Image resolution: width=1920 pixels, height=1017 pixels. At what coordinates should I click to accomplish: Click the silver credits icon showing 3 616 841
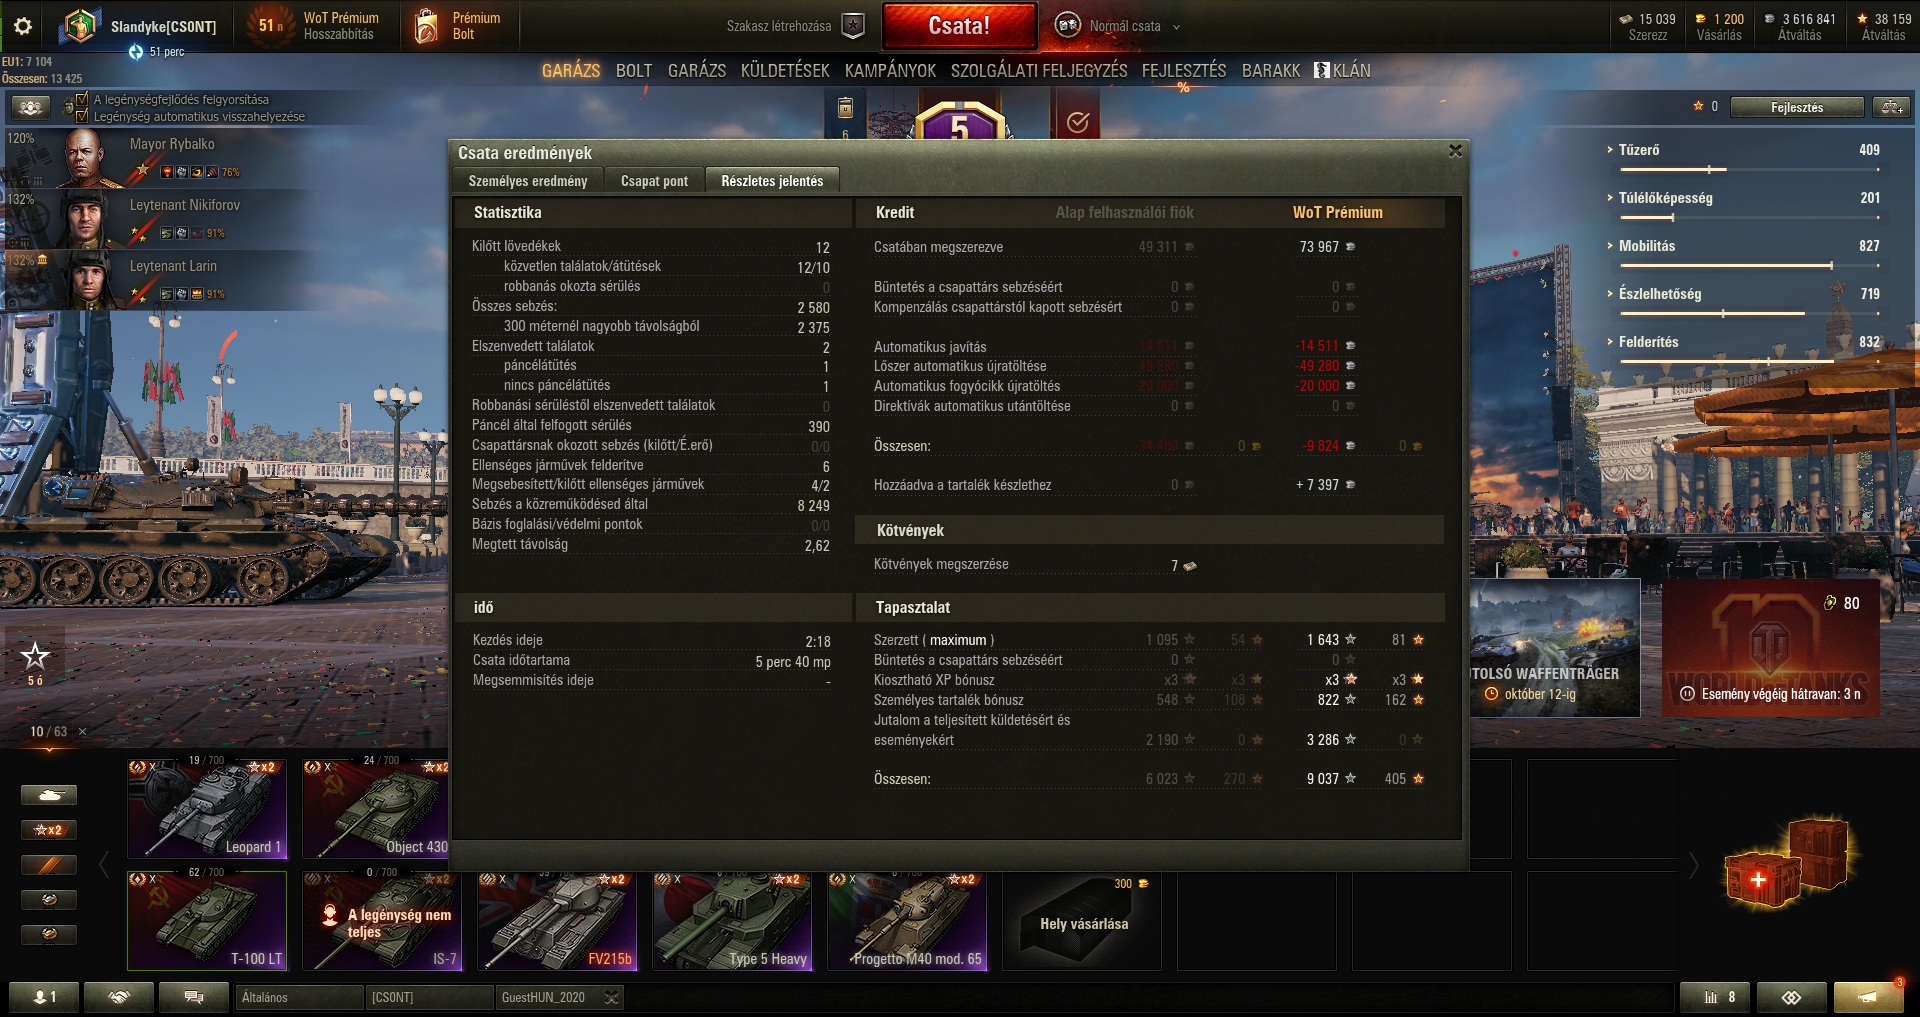click(1769, 19)
